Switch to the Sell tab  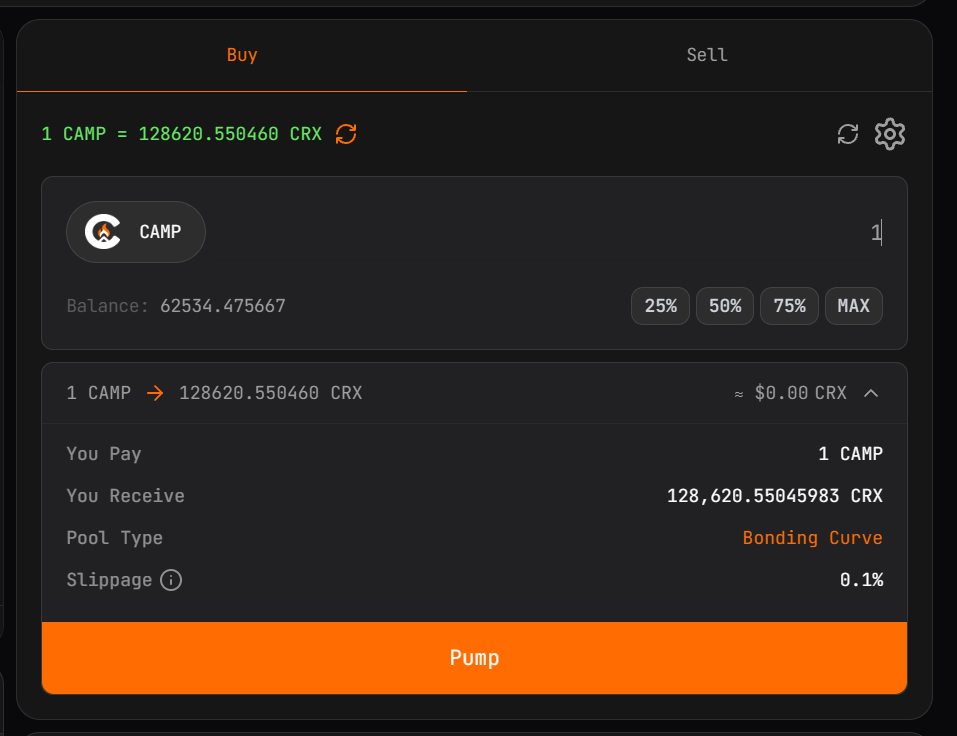click(707, 55)
